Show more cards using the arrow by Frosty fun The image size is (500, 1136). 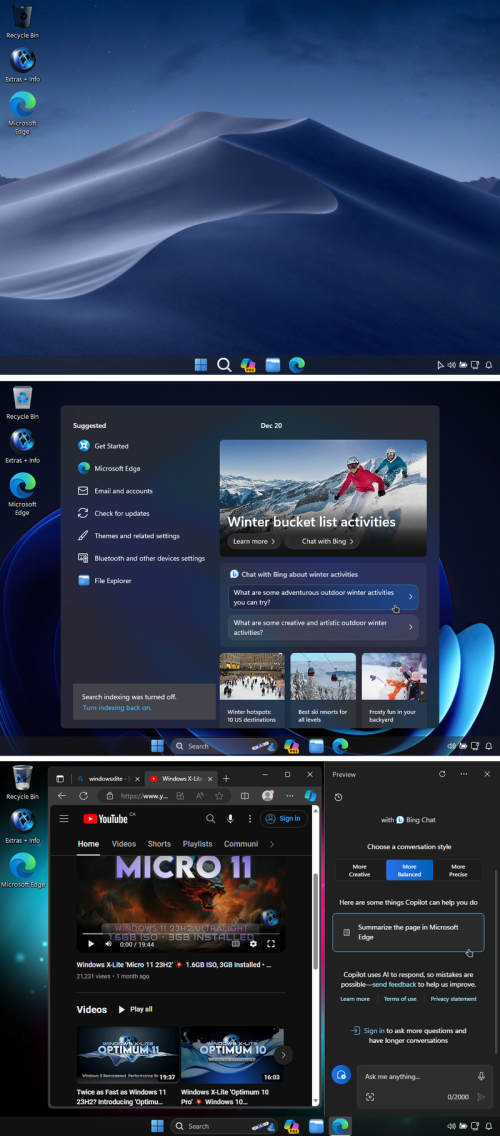click(422, 693)
